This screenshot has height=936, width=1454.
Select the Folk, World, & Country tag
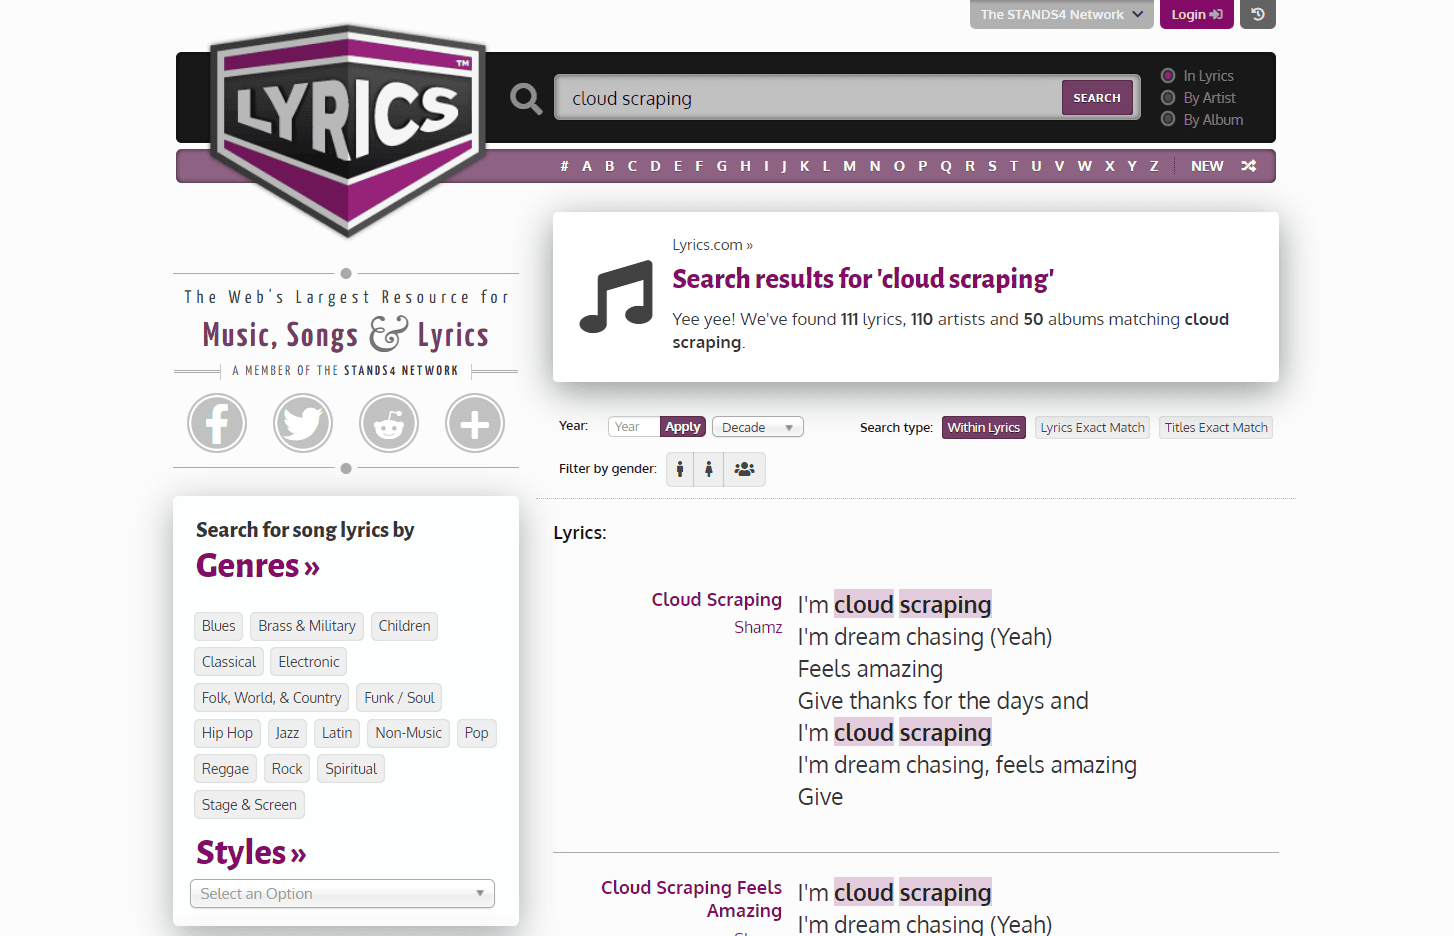[272, 698]
